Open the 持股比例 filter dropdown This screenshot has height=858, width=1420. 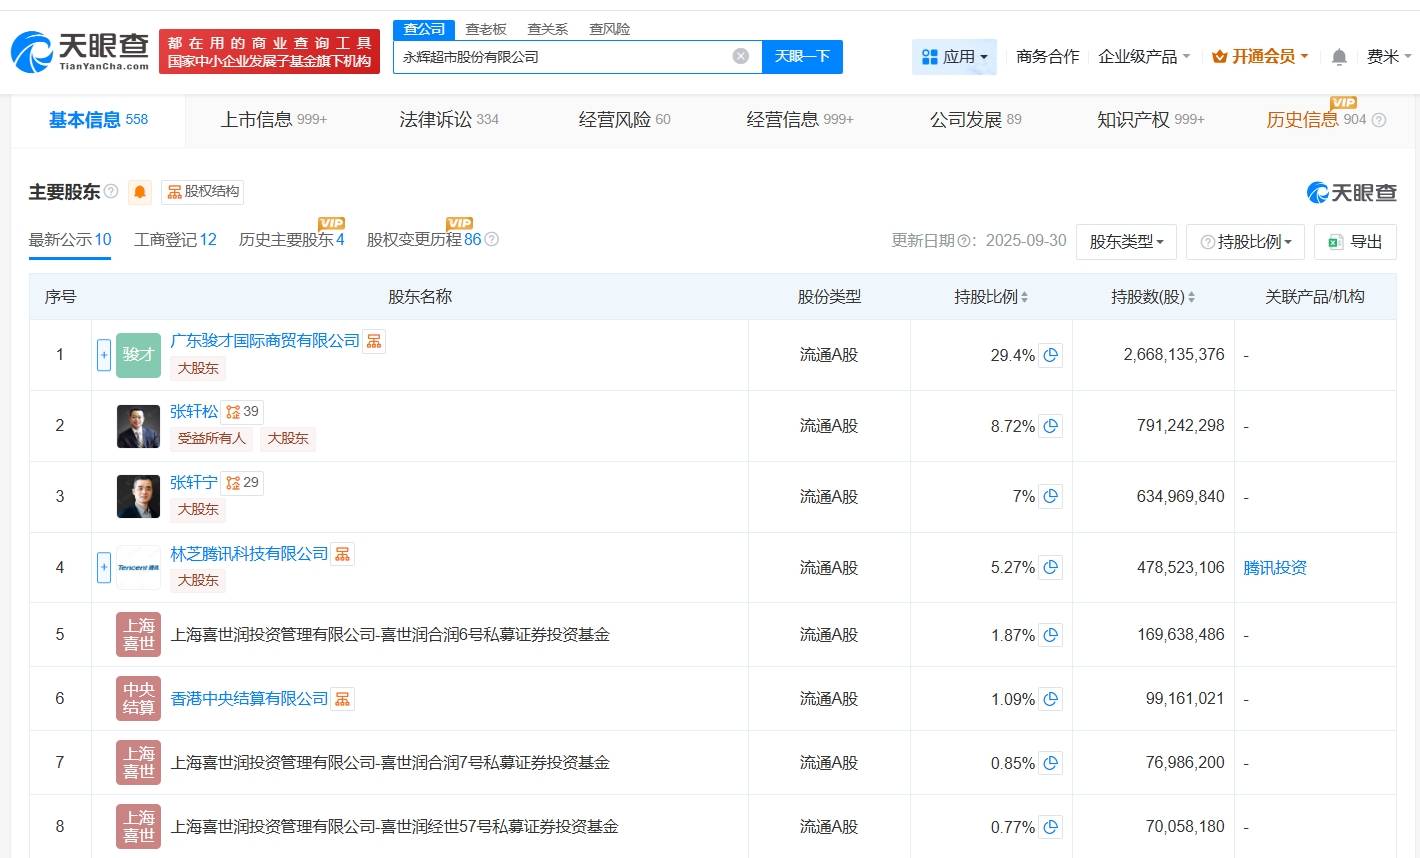point(1245,242)
